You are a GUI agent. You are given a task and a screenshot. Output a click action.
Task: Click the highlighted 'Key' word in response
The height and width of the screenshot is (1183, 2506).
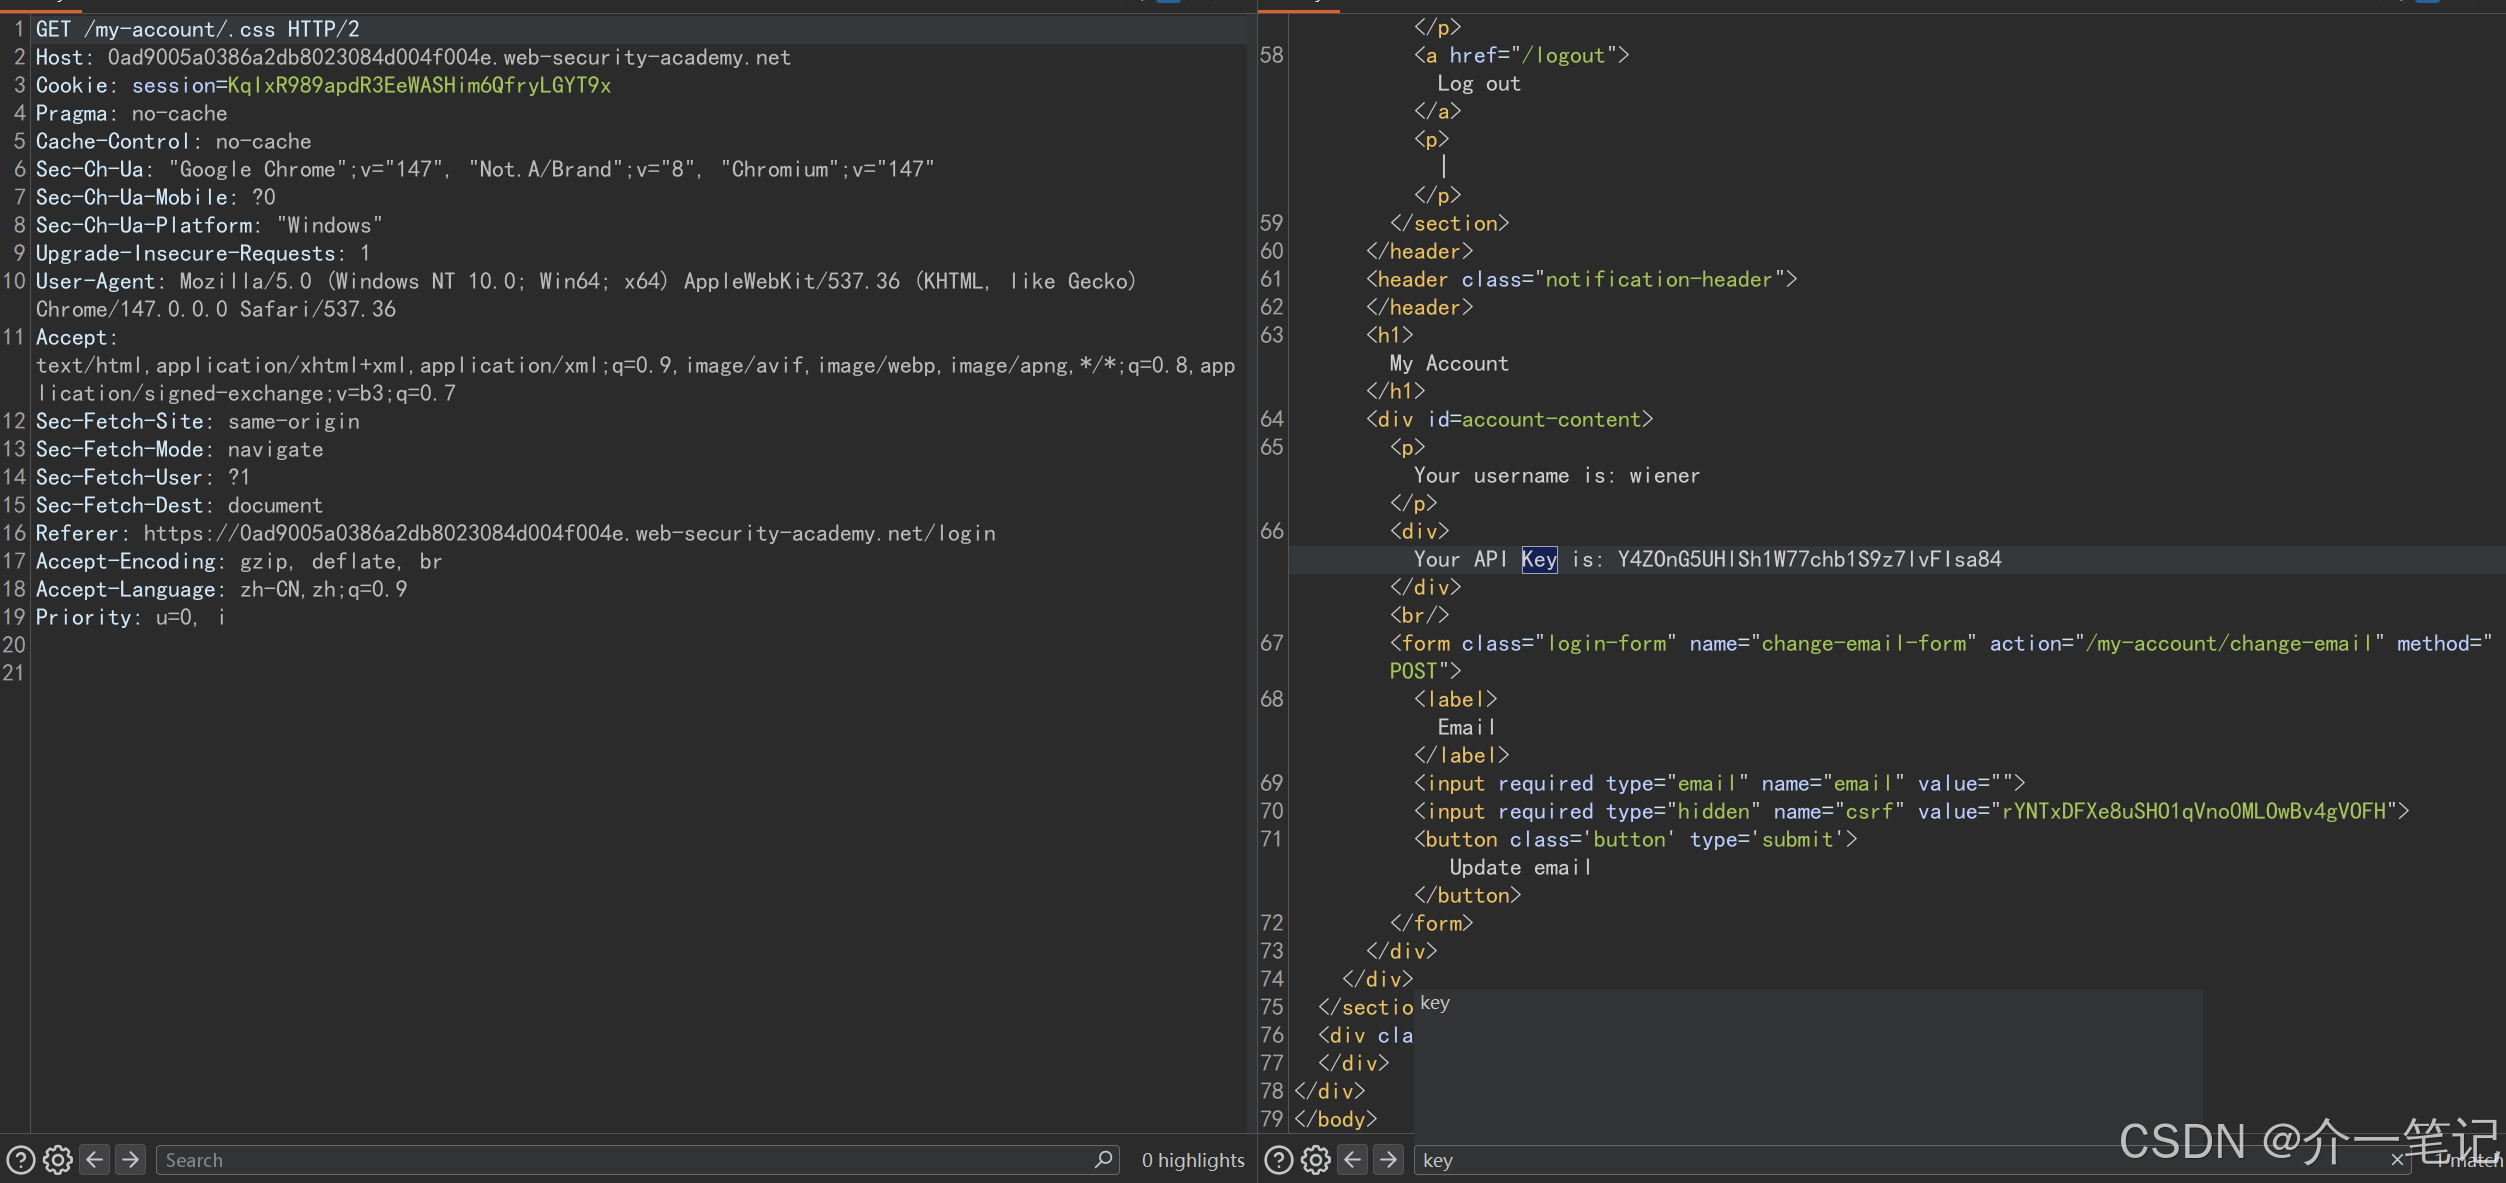click(1539, 559)
